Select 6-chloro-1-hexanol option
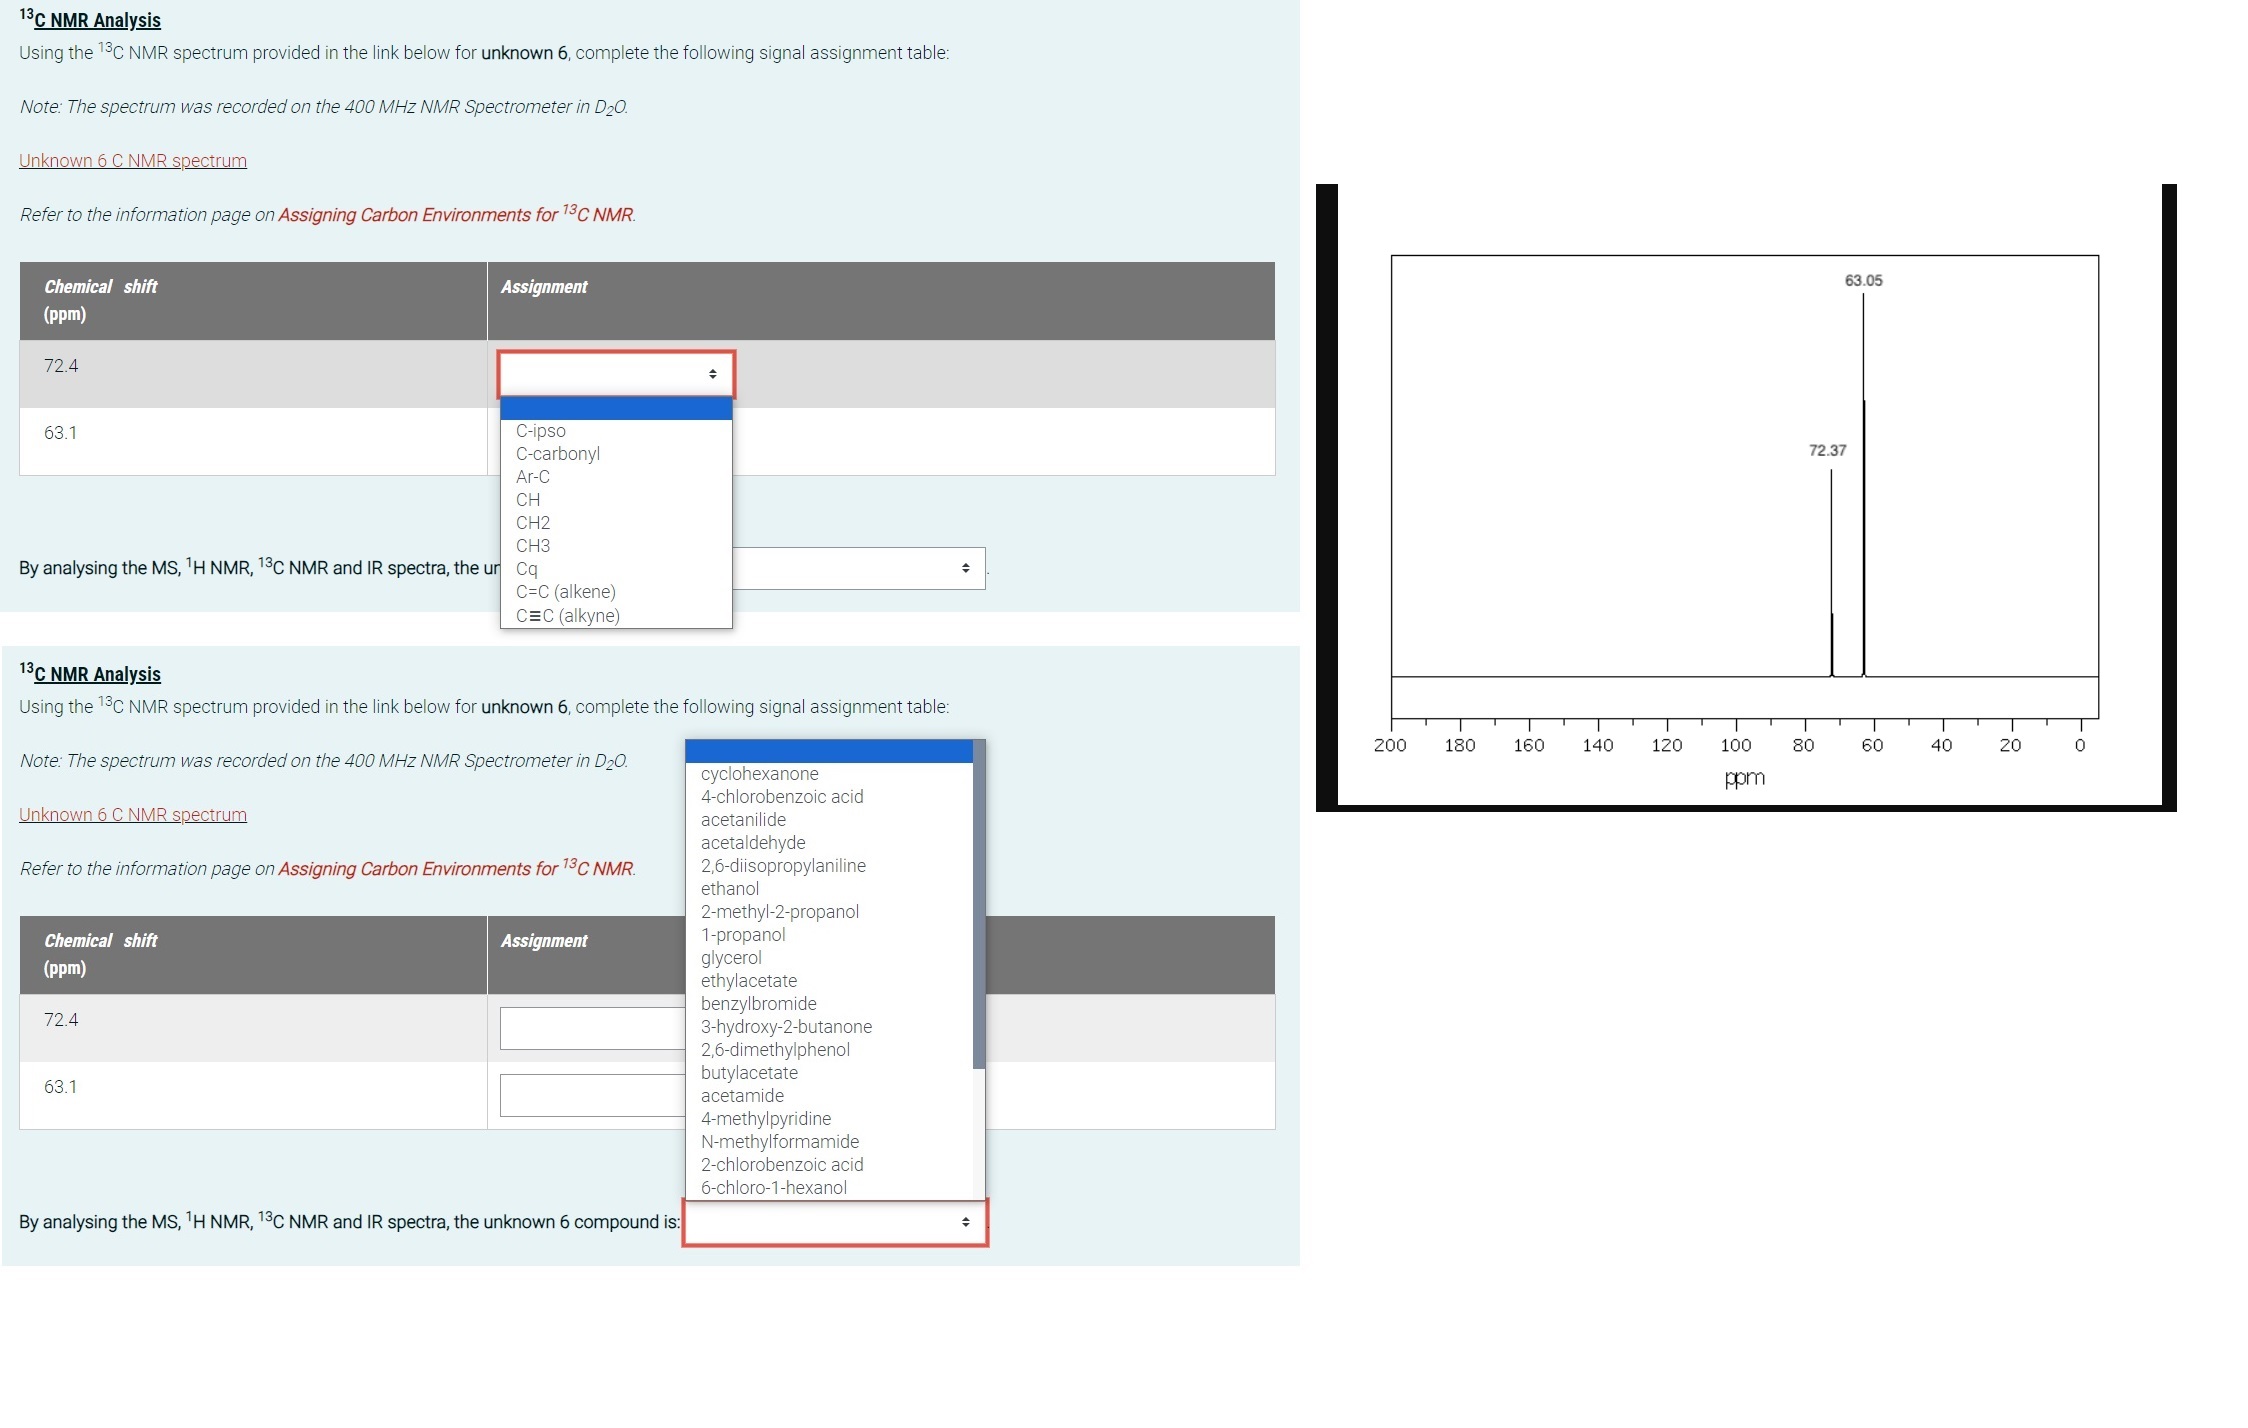This screenshot has height=1428, width=2248. (x=774, y=1188)
